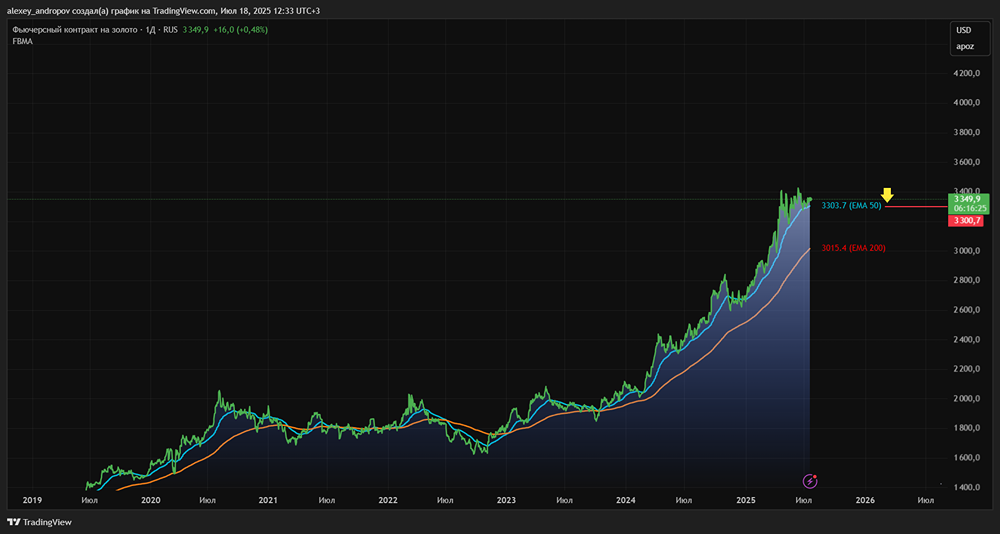This screenshot has height=534, width=1000.
Task: Click the 2024 label on time axis
Action: 626,501
